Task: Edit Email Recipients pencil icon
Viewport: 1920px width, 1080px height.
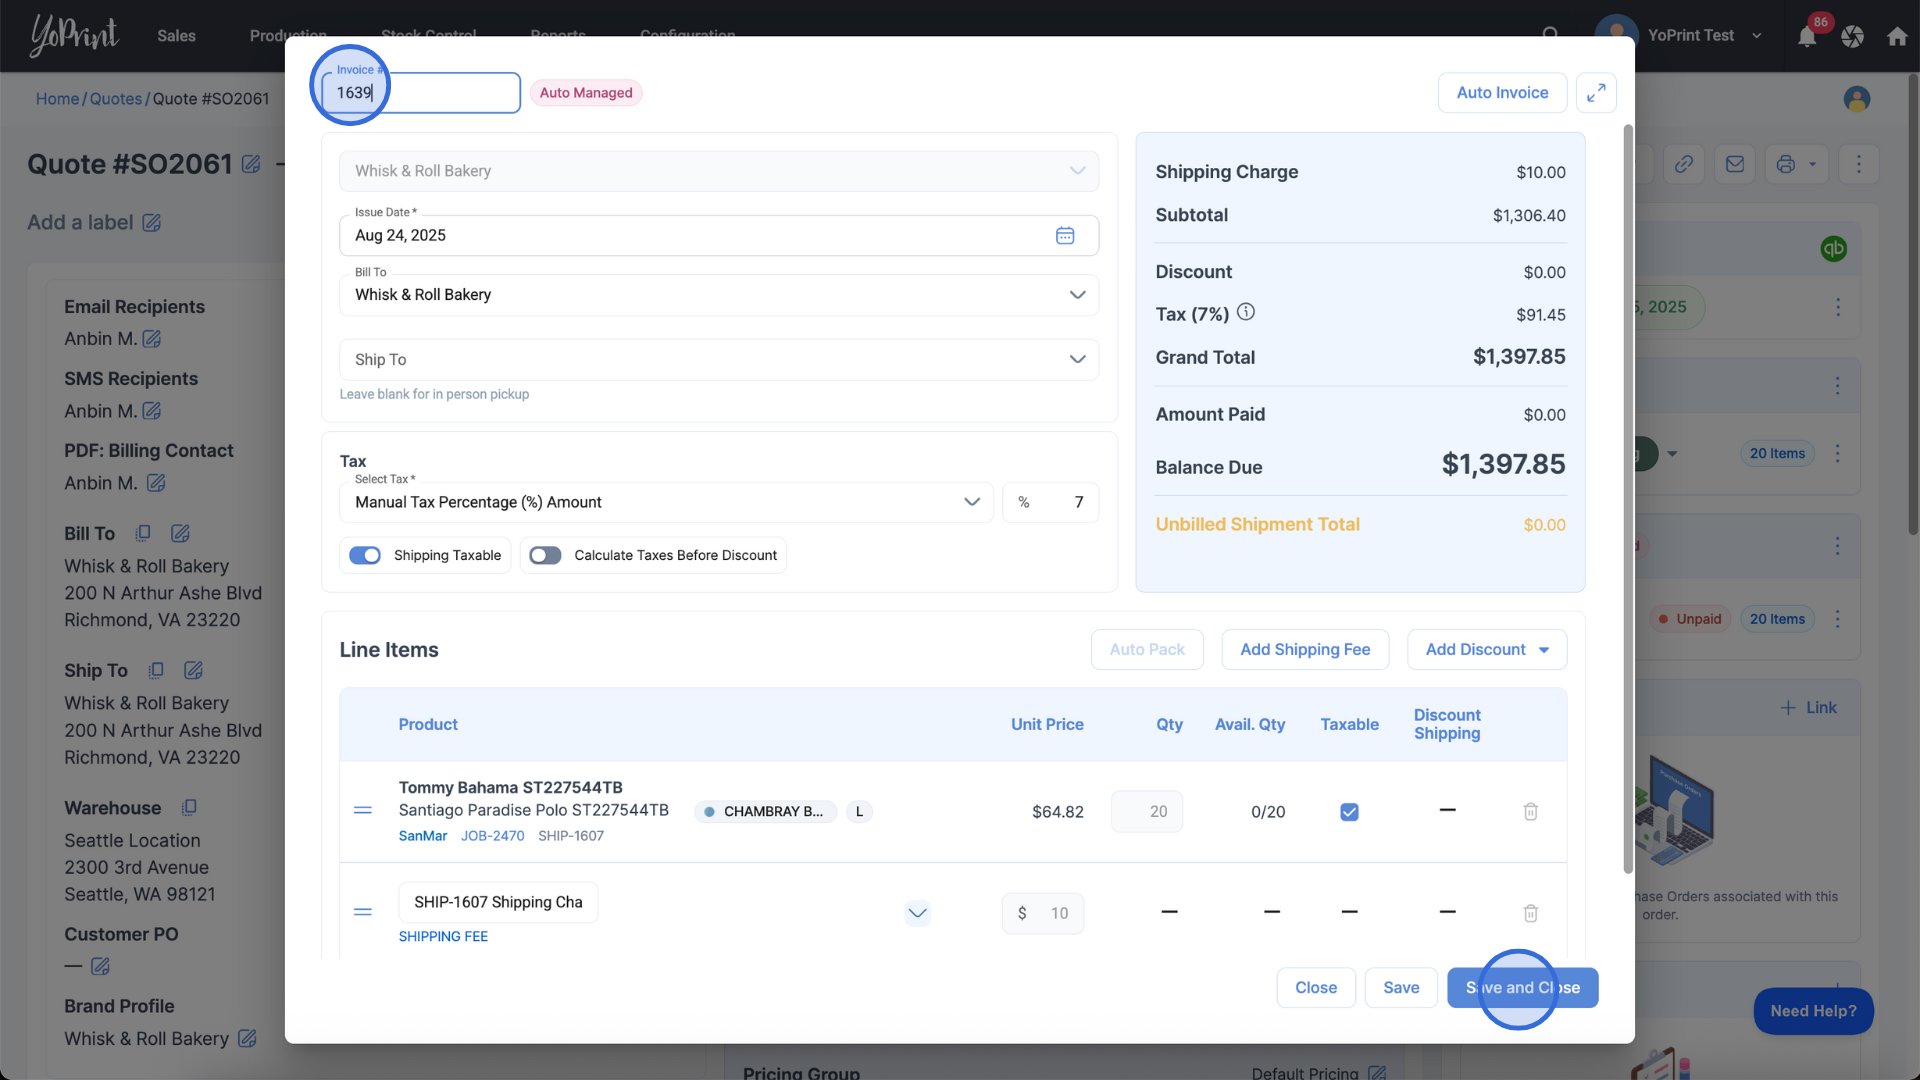Action: coord(152,339)
